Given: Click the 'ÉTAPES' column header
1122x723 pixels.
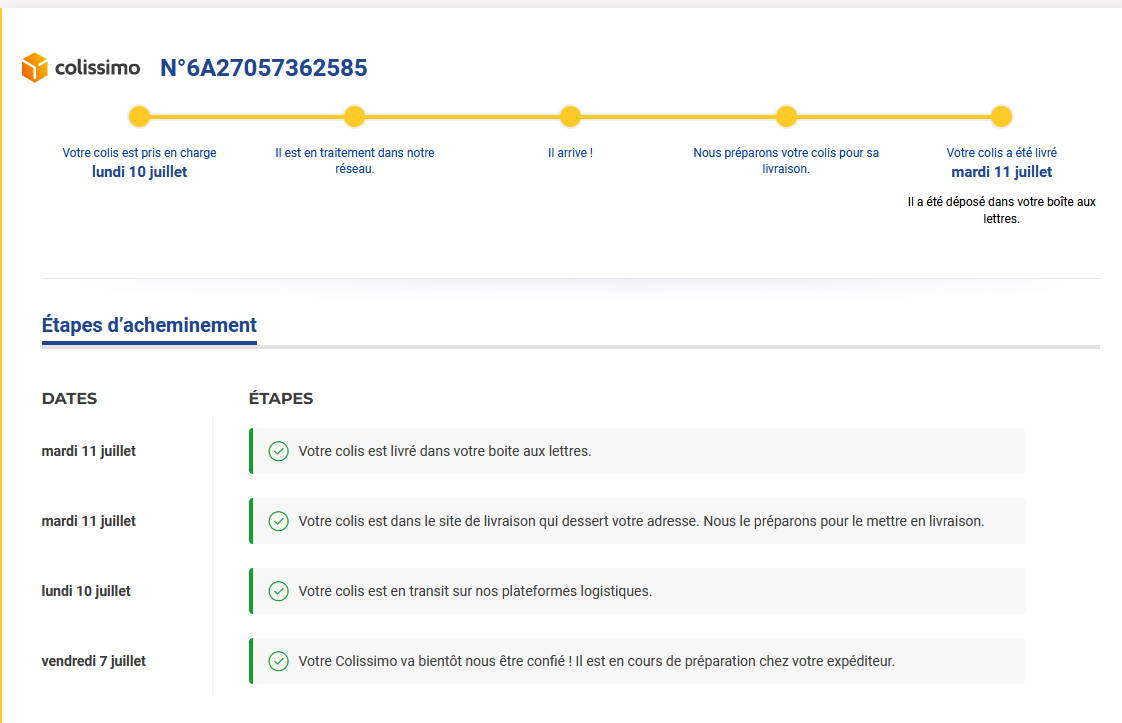Looking at the screenshot, I should pyautogui.click(x=281, y=398).
